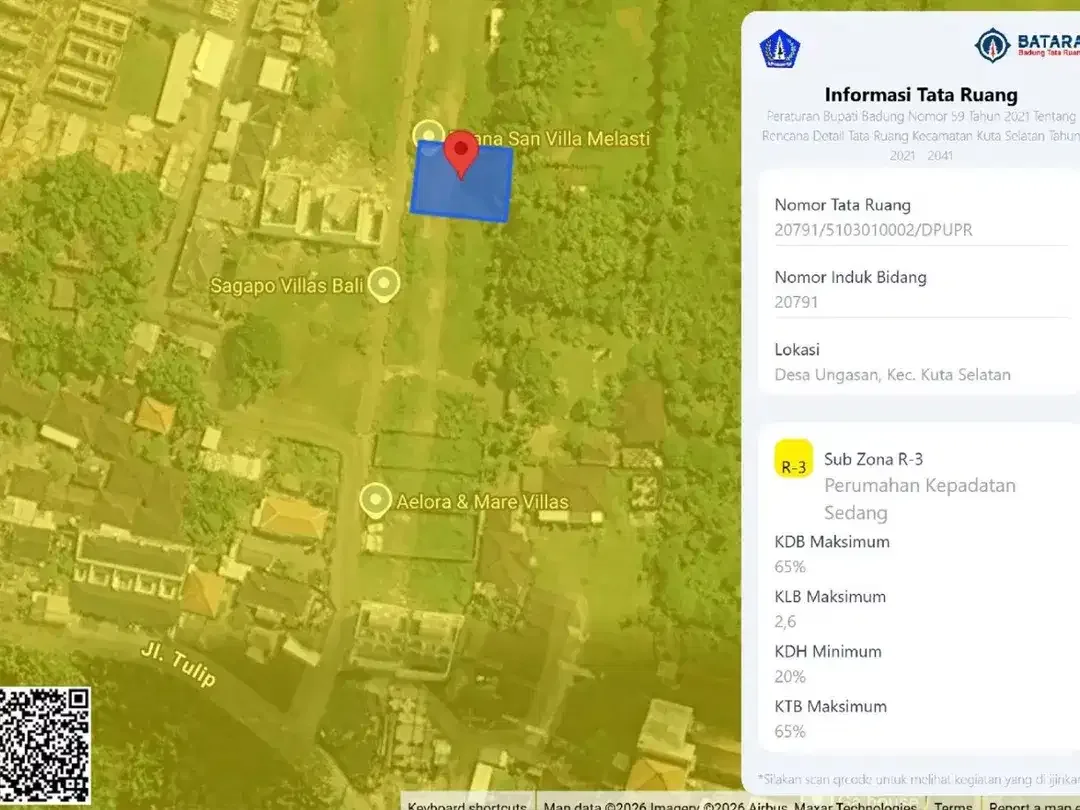Open Keyboard shortcuts in map footer
Viewport: 1080px width, 810px height.
[x=467, y=804]
